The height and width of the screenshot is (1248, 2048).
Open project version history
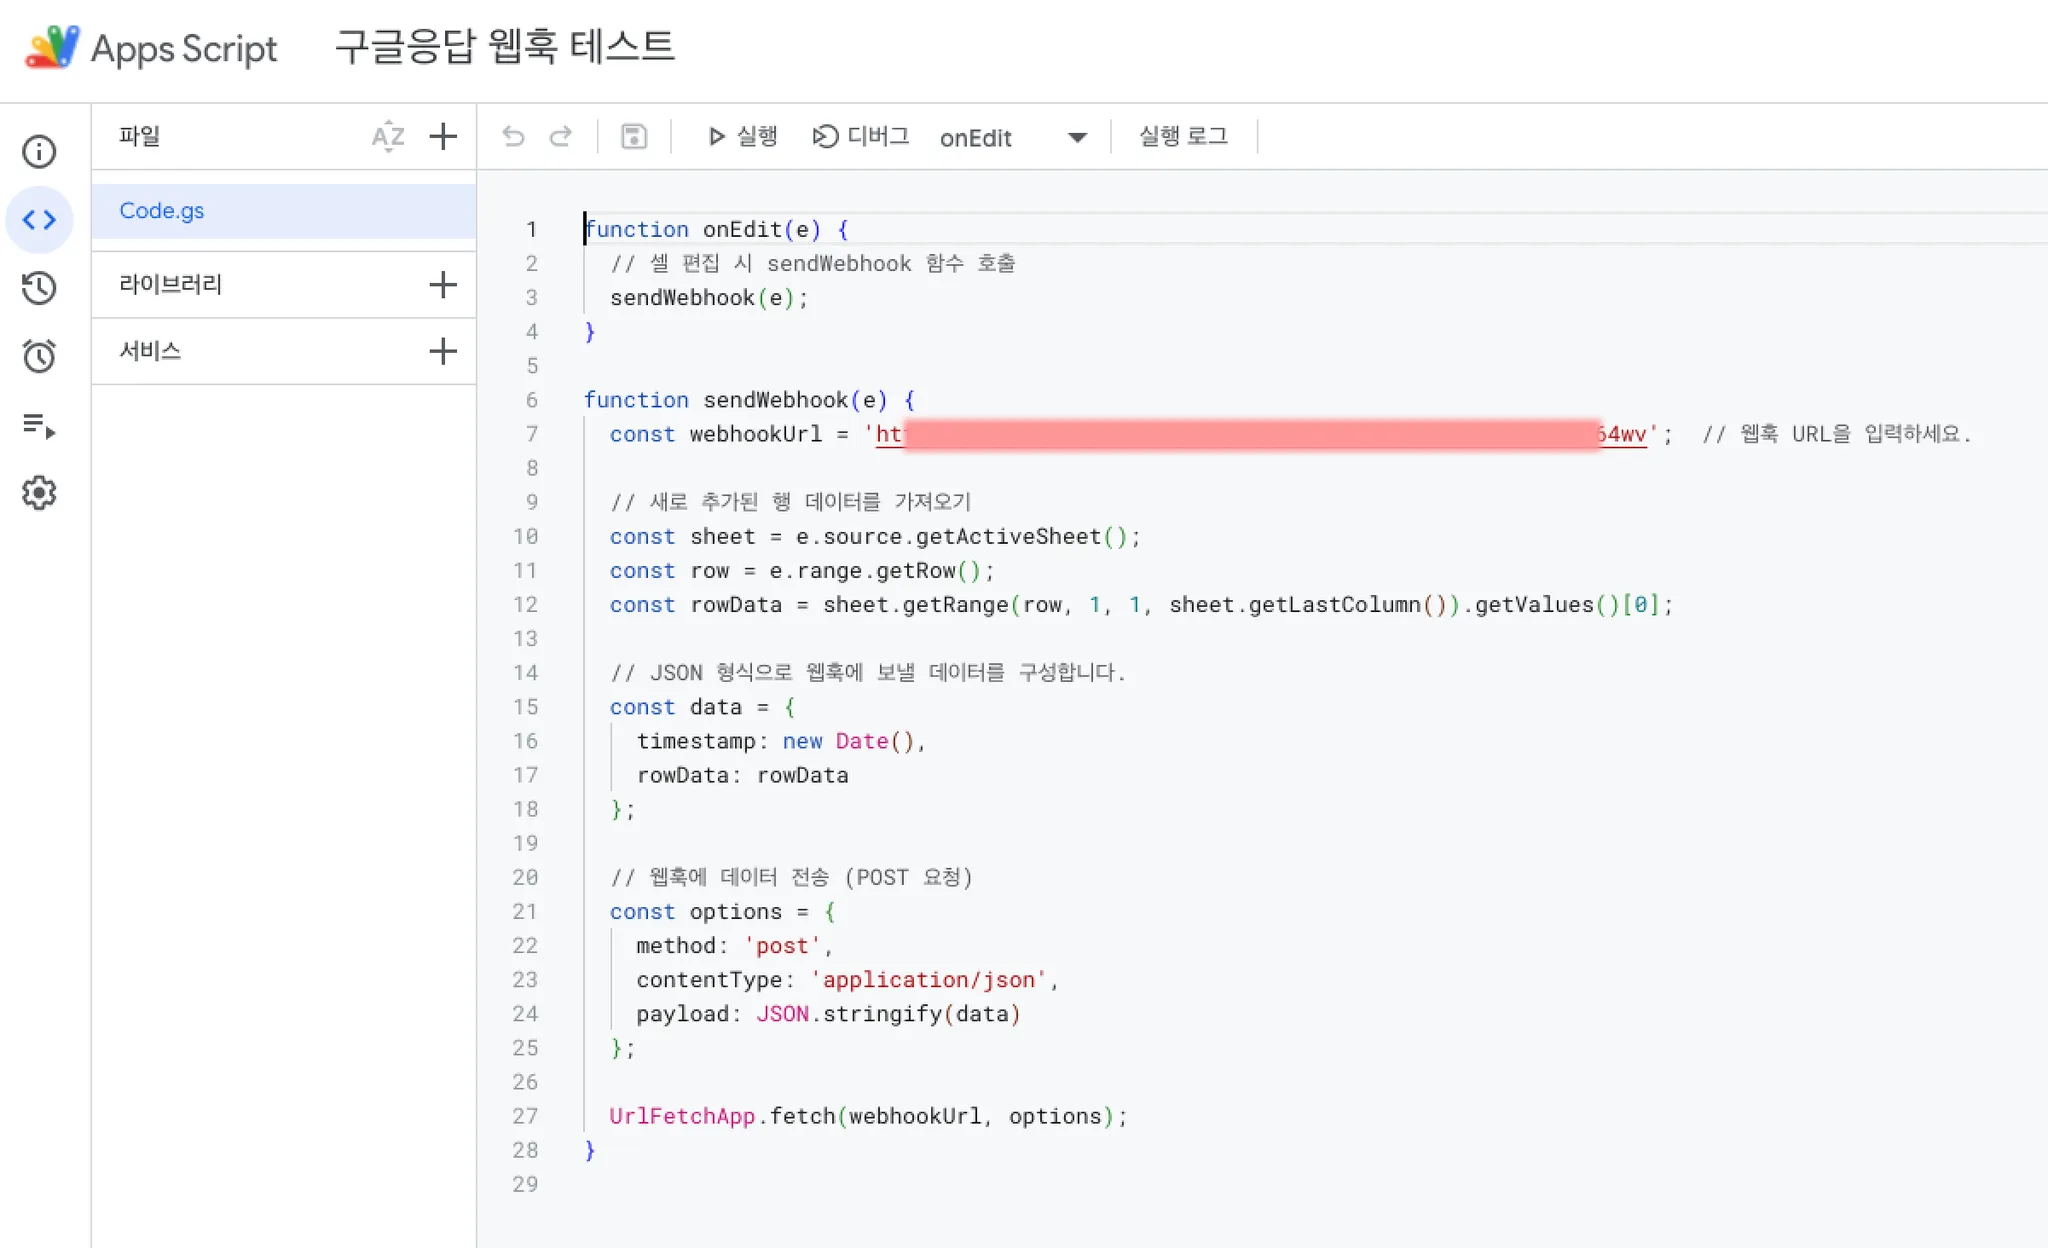point(39,288)
